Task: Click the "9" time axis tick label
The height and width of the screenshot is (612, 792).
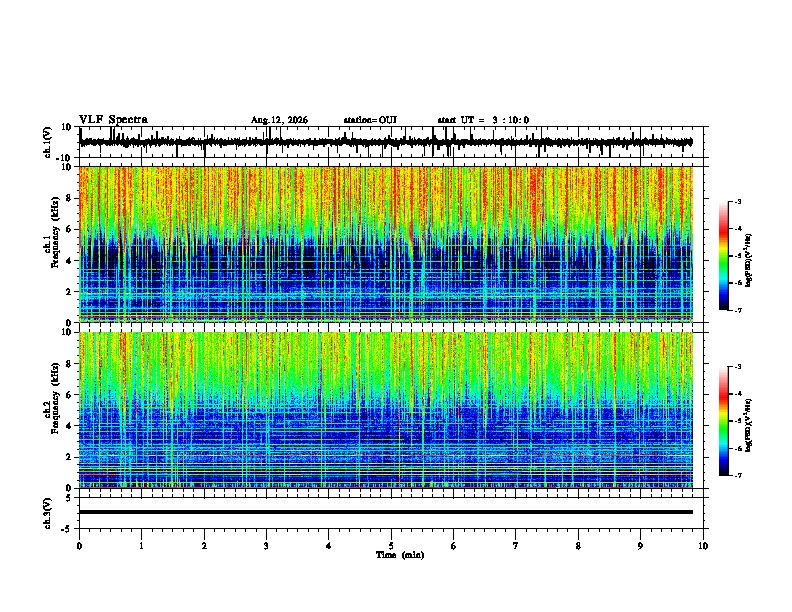Action: (640, 546)
